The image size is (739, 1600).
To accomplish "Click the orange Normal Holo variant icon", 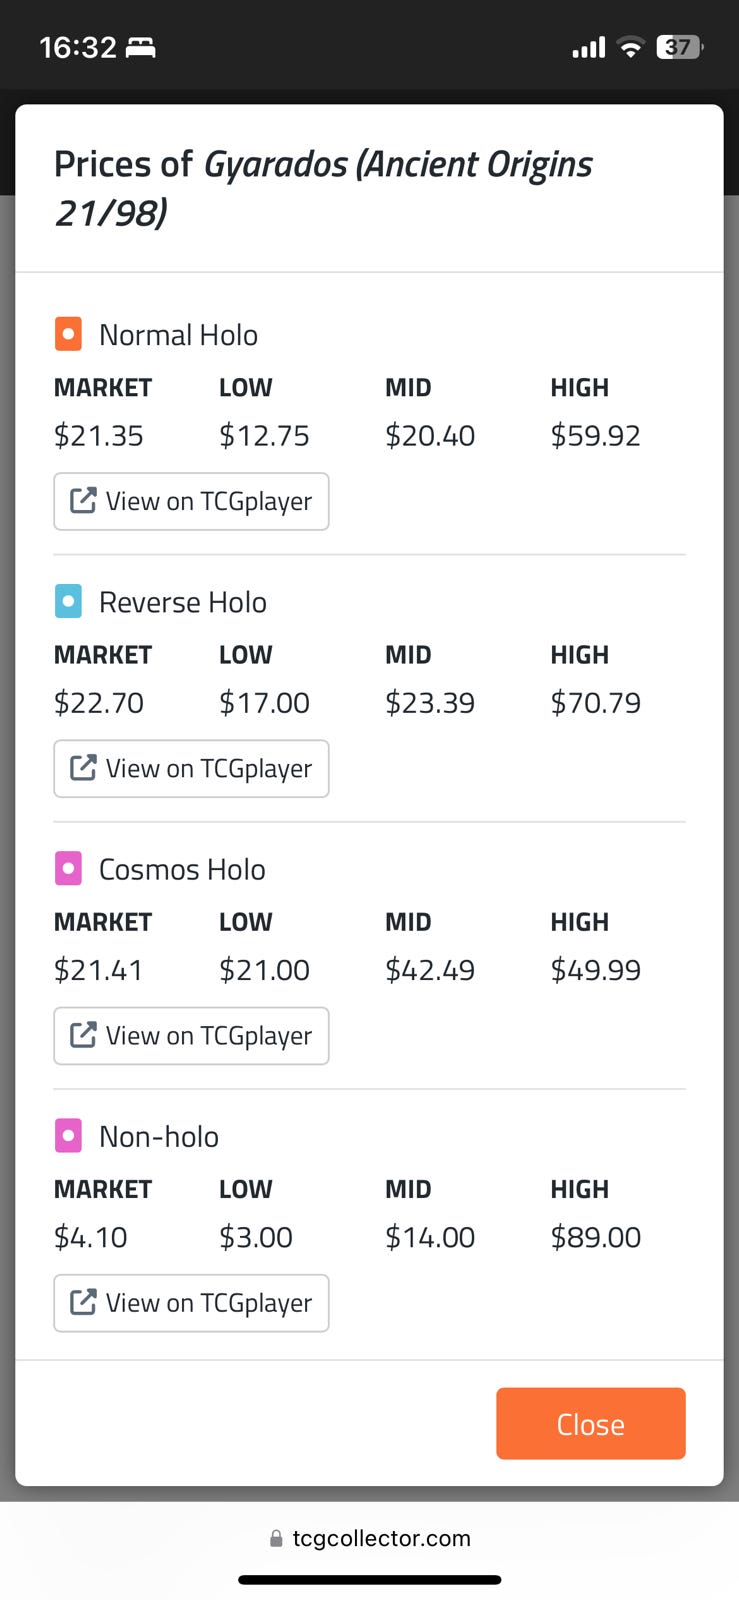I will tap(68, 334).
